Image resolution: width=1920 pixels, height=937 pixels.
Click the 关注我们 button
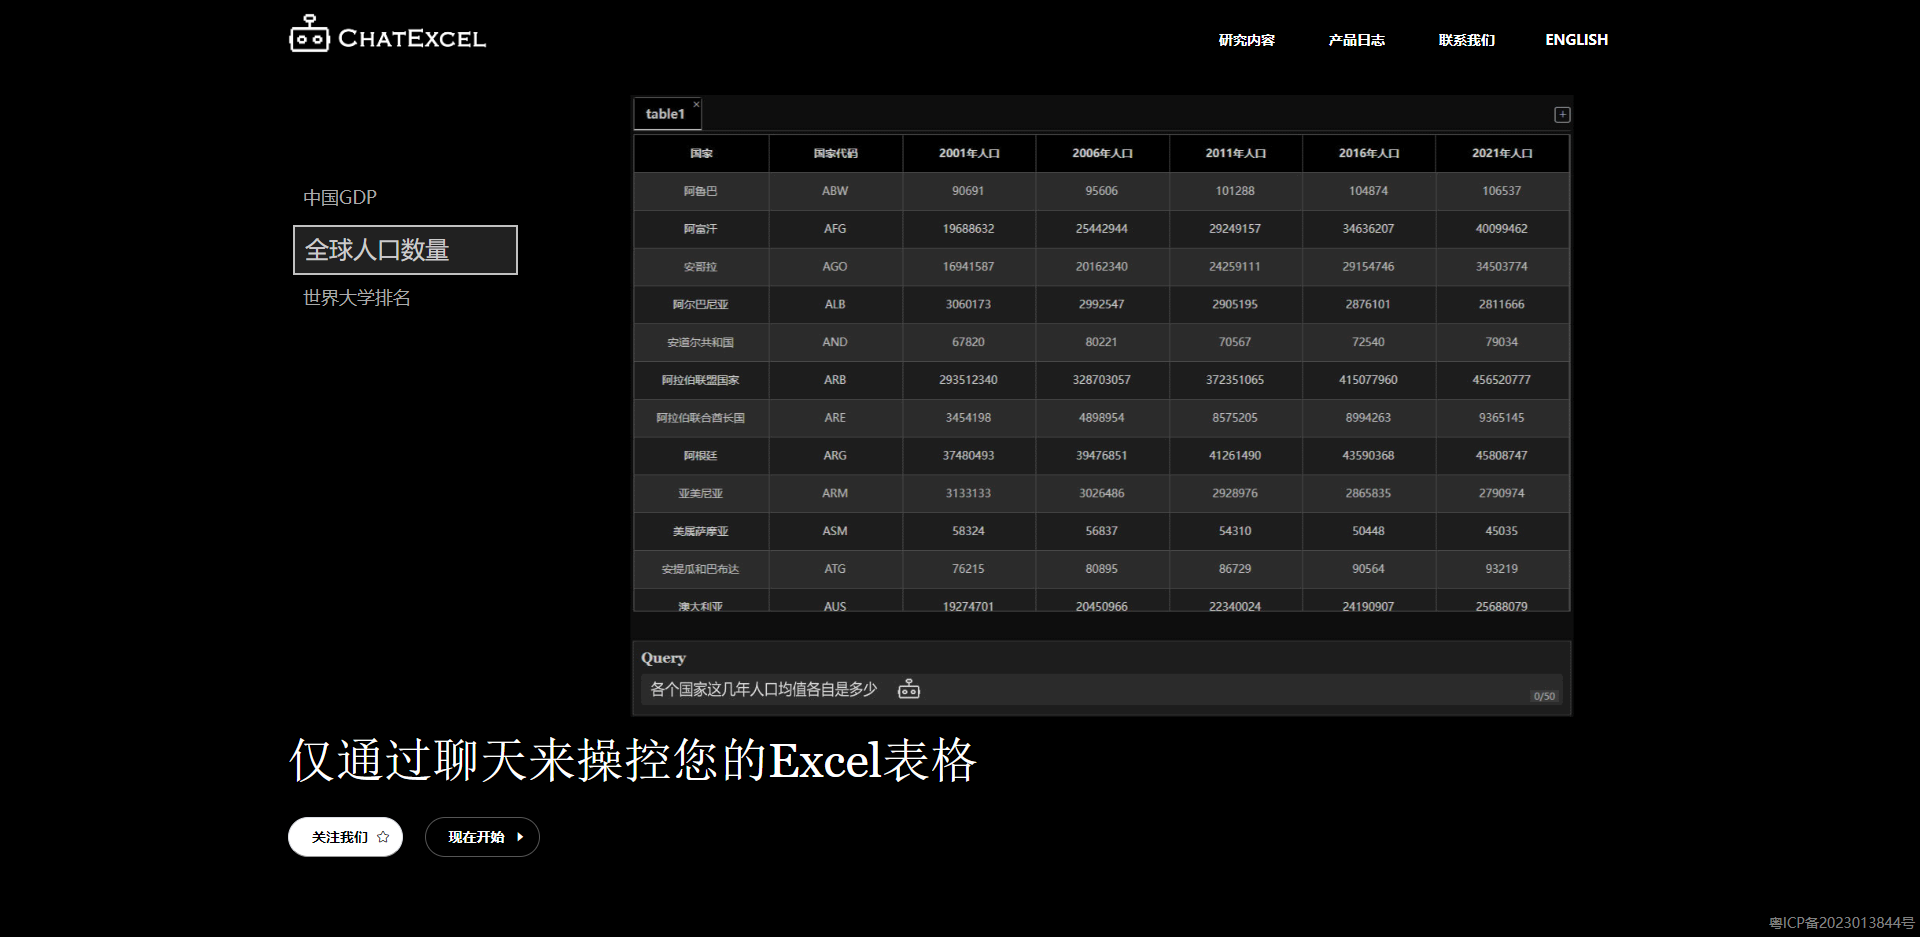pyautogui.click(x=345, y=837)
